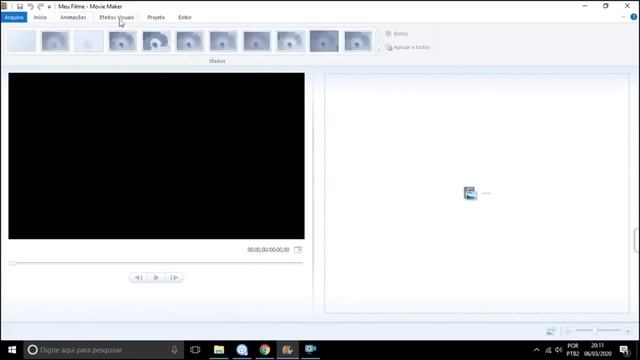The width and height of the screenshot is (640, 360).
Task: Click Movie Maker taskbar icon
Action: [287, 350]
